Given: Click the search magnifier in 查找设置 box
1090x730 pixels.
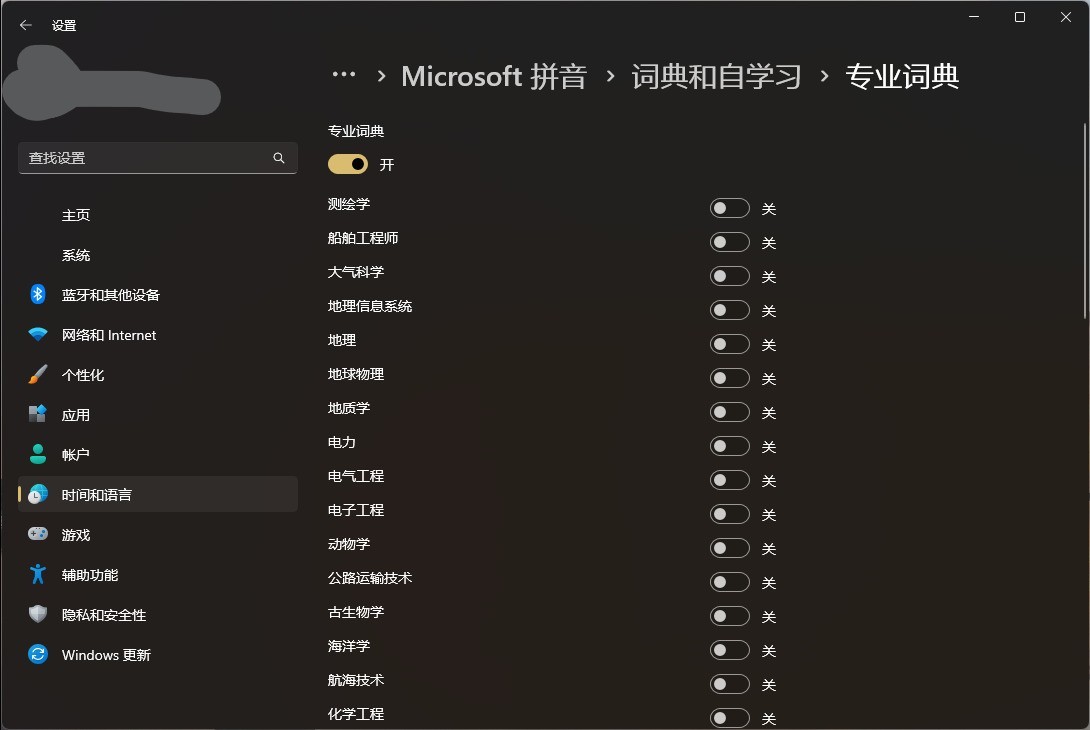Looking at the screenshot, I should click(279, 158).
